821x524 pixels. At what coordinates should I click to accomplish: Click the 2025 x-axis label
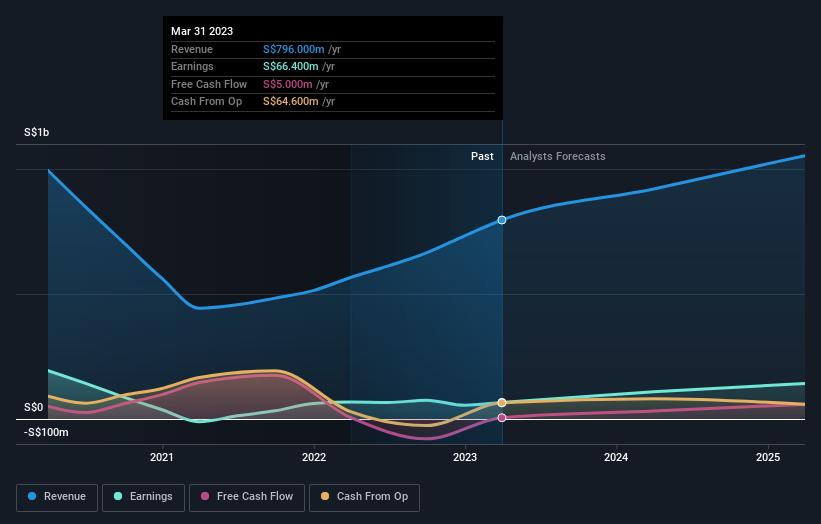pyautogui.click(x=768, y=457)
